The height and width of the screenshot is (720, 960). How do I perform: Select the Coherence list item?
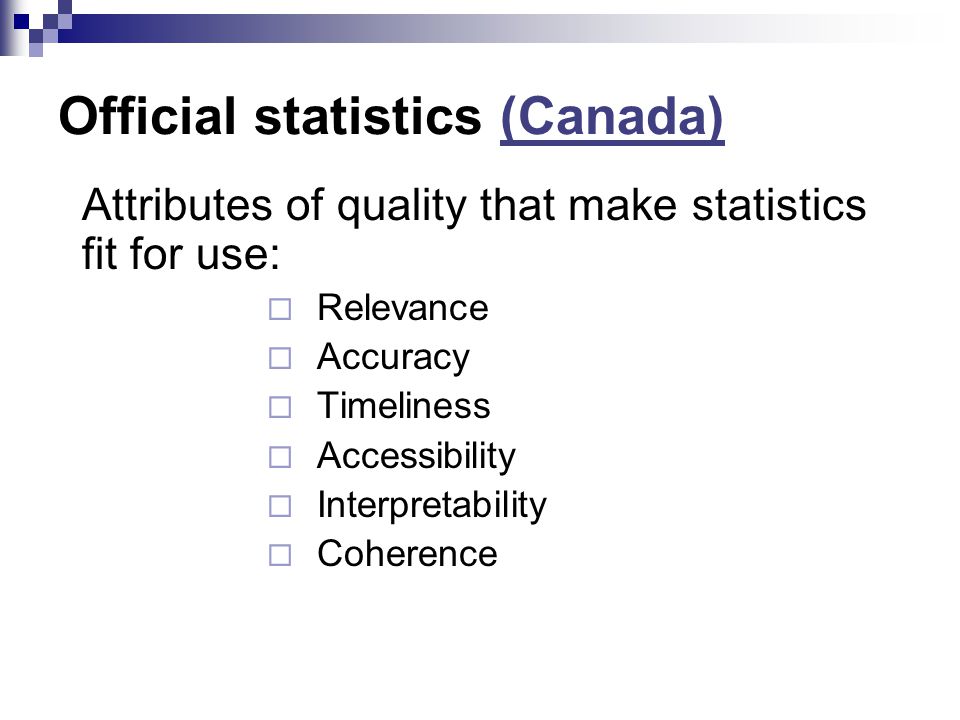point(407,554)
